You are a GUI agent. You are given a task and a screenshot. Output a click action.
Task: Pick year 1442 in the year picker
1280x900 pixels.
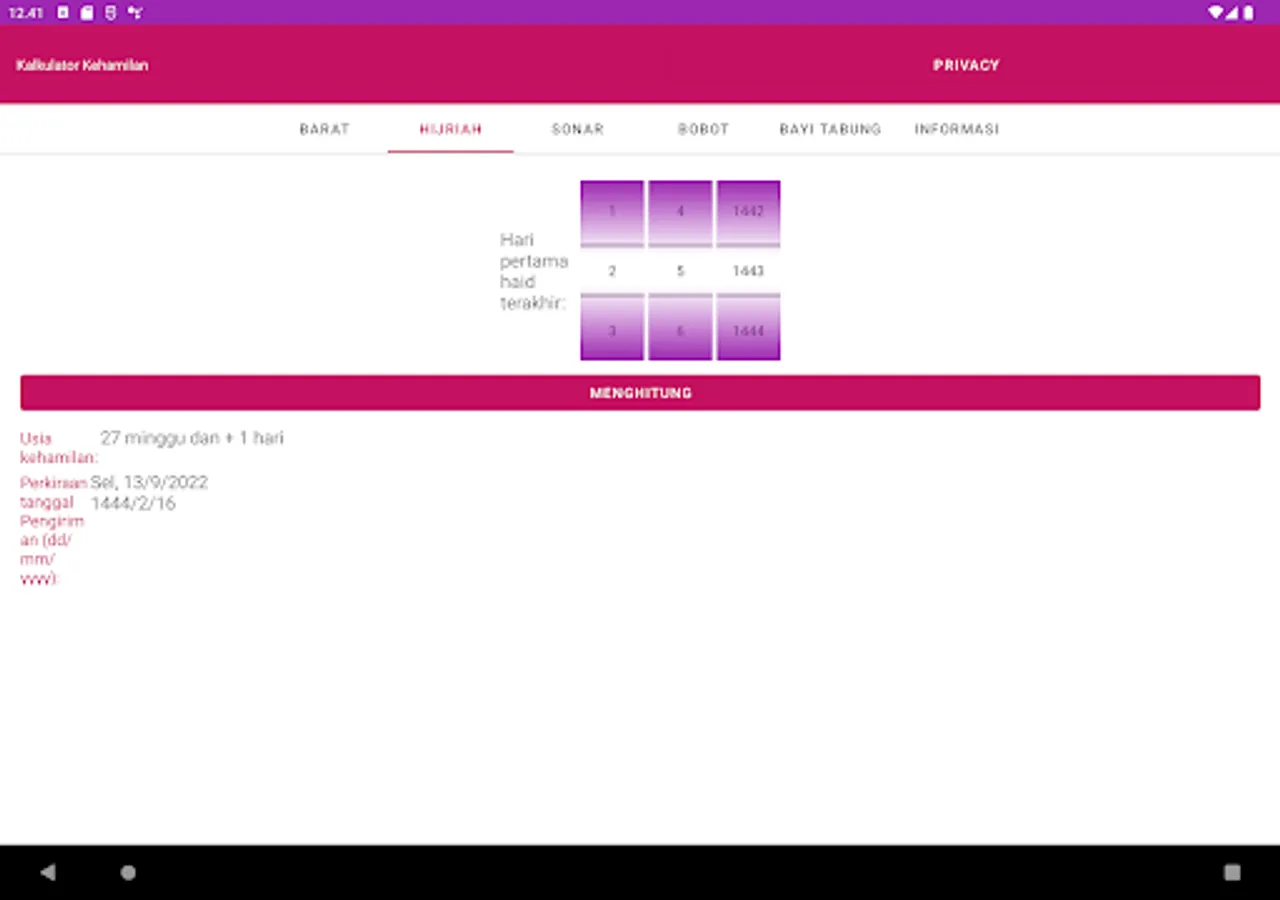pyautogui.click(x=748, y=212)
